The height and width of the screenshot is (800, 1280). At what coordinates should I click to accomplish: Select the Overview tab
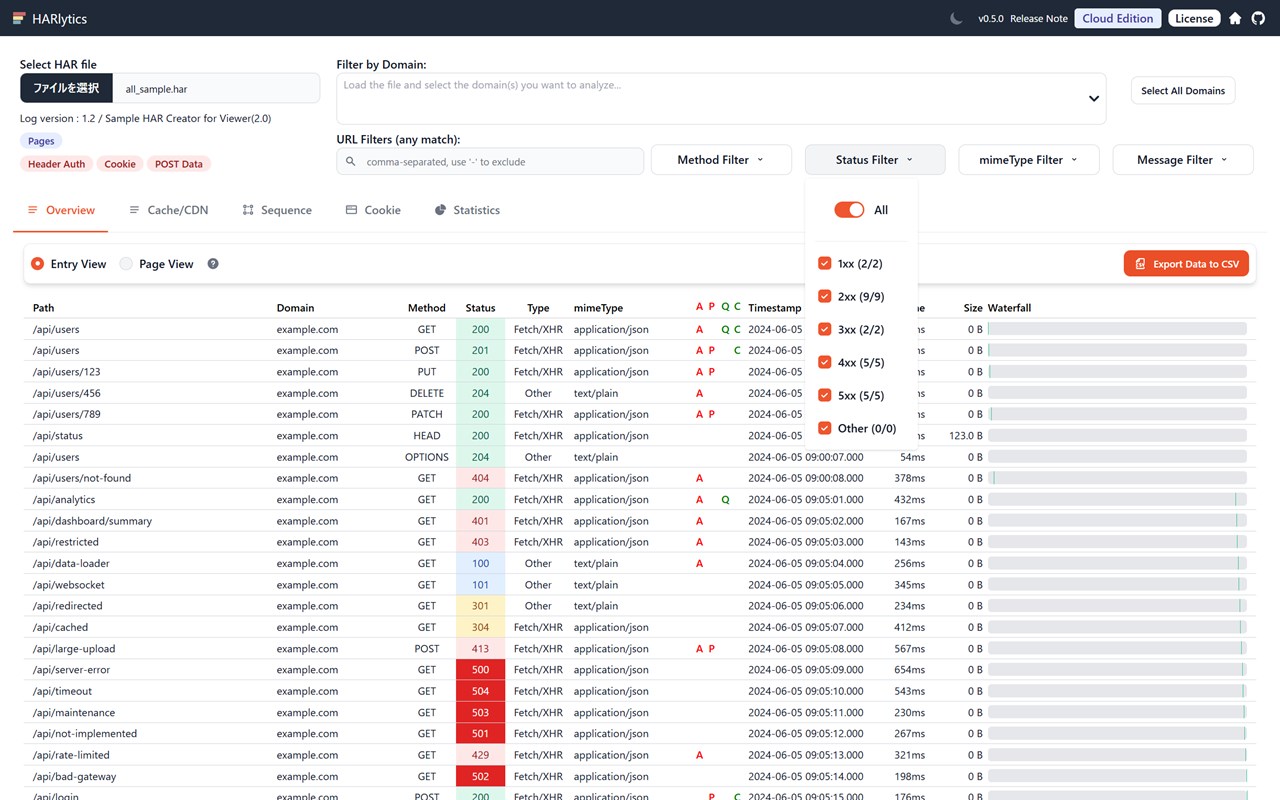tap(61, 210)
